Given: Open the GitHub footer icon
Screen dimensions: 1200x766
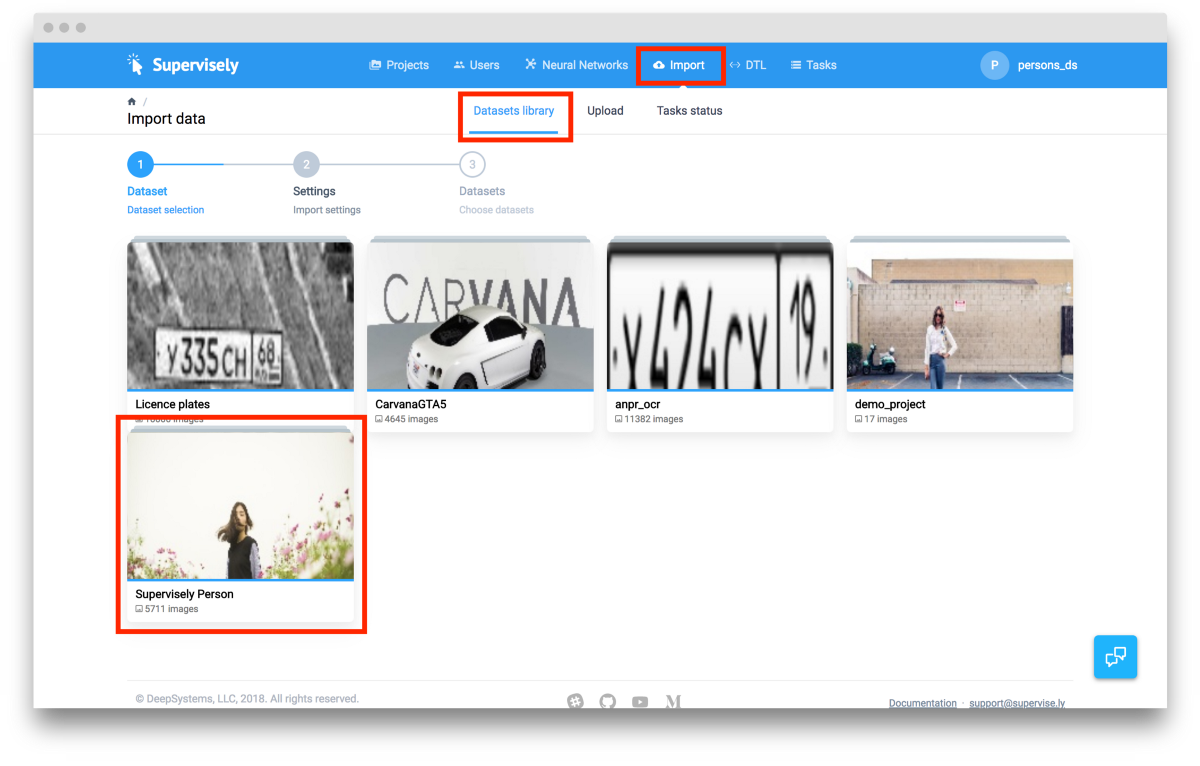Looking at the screenshot, I should pyautogui.click(x=608, y=702).
